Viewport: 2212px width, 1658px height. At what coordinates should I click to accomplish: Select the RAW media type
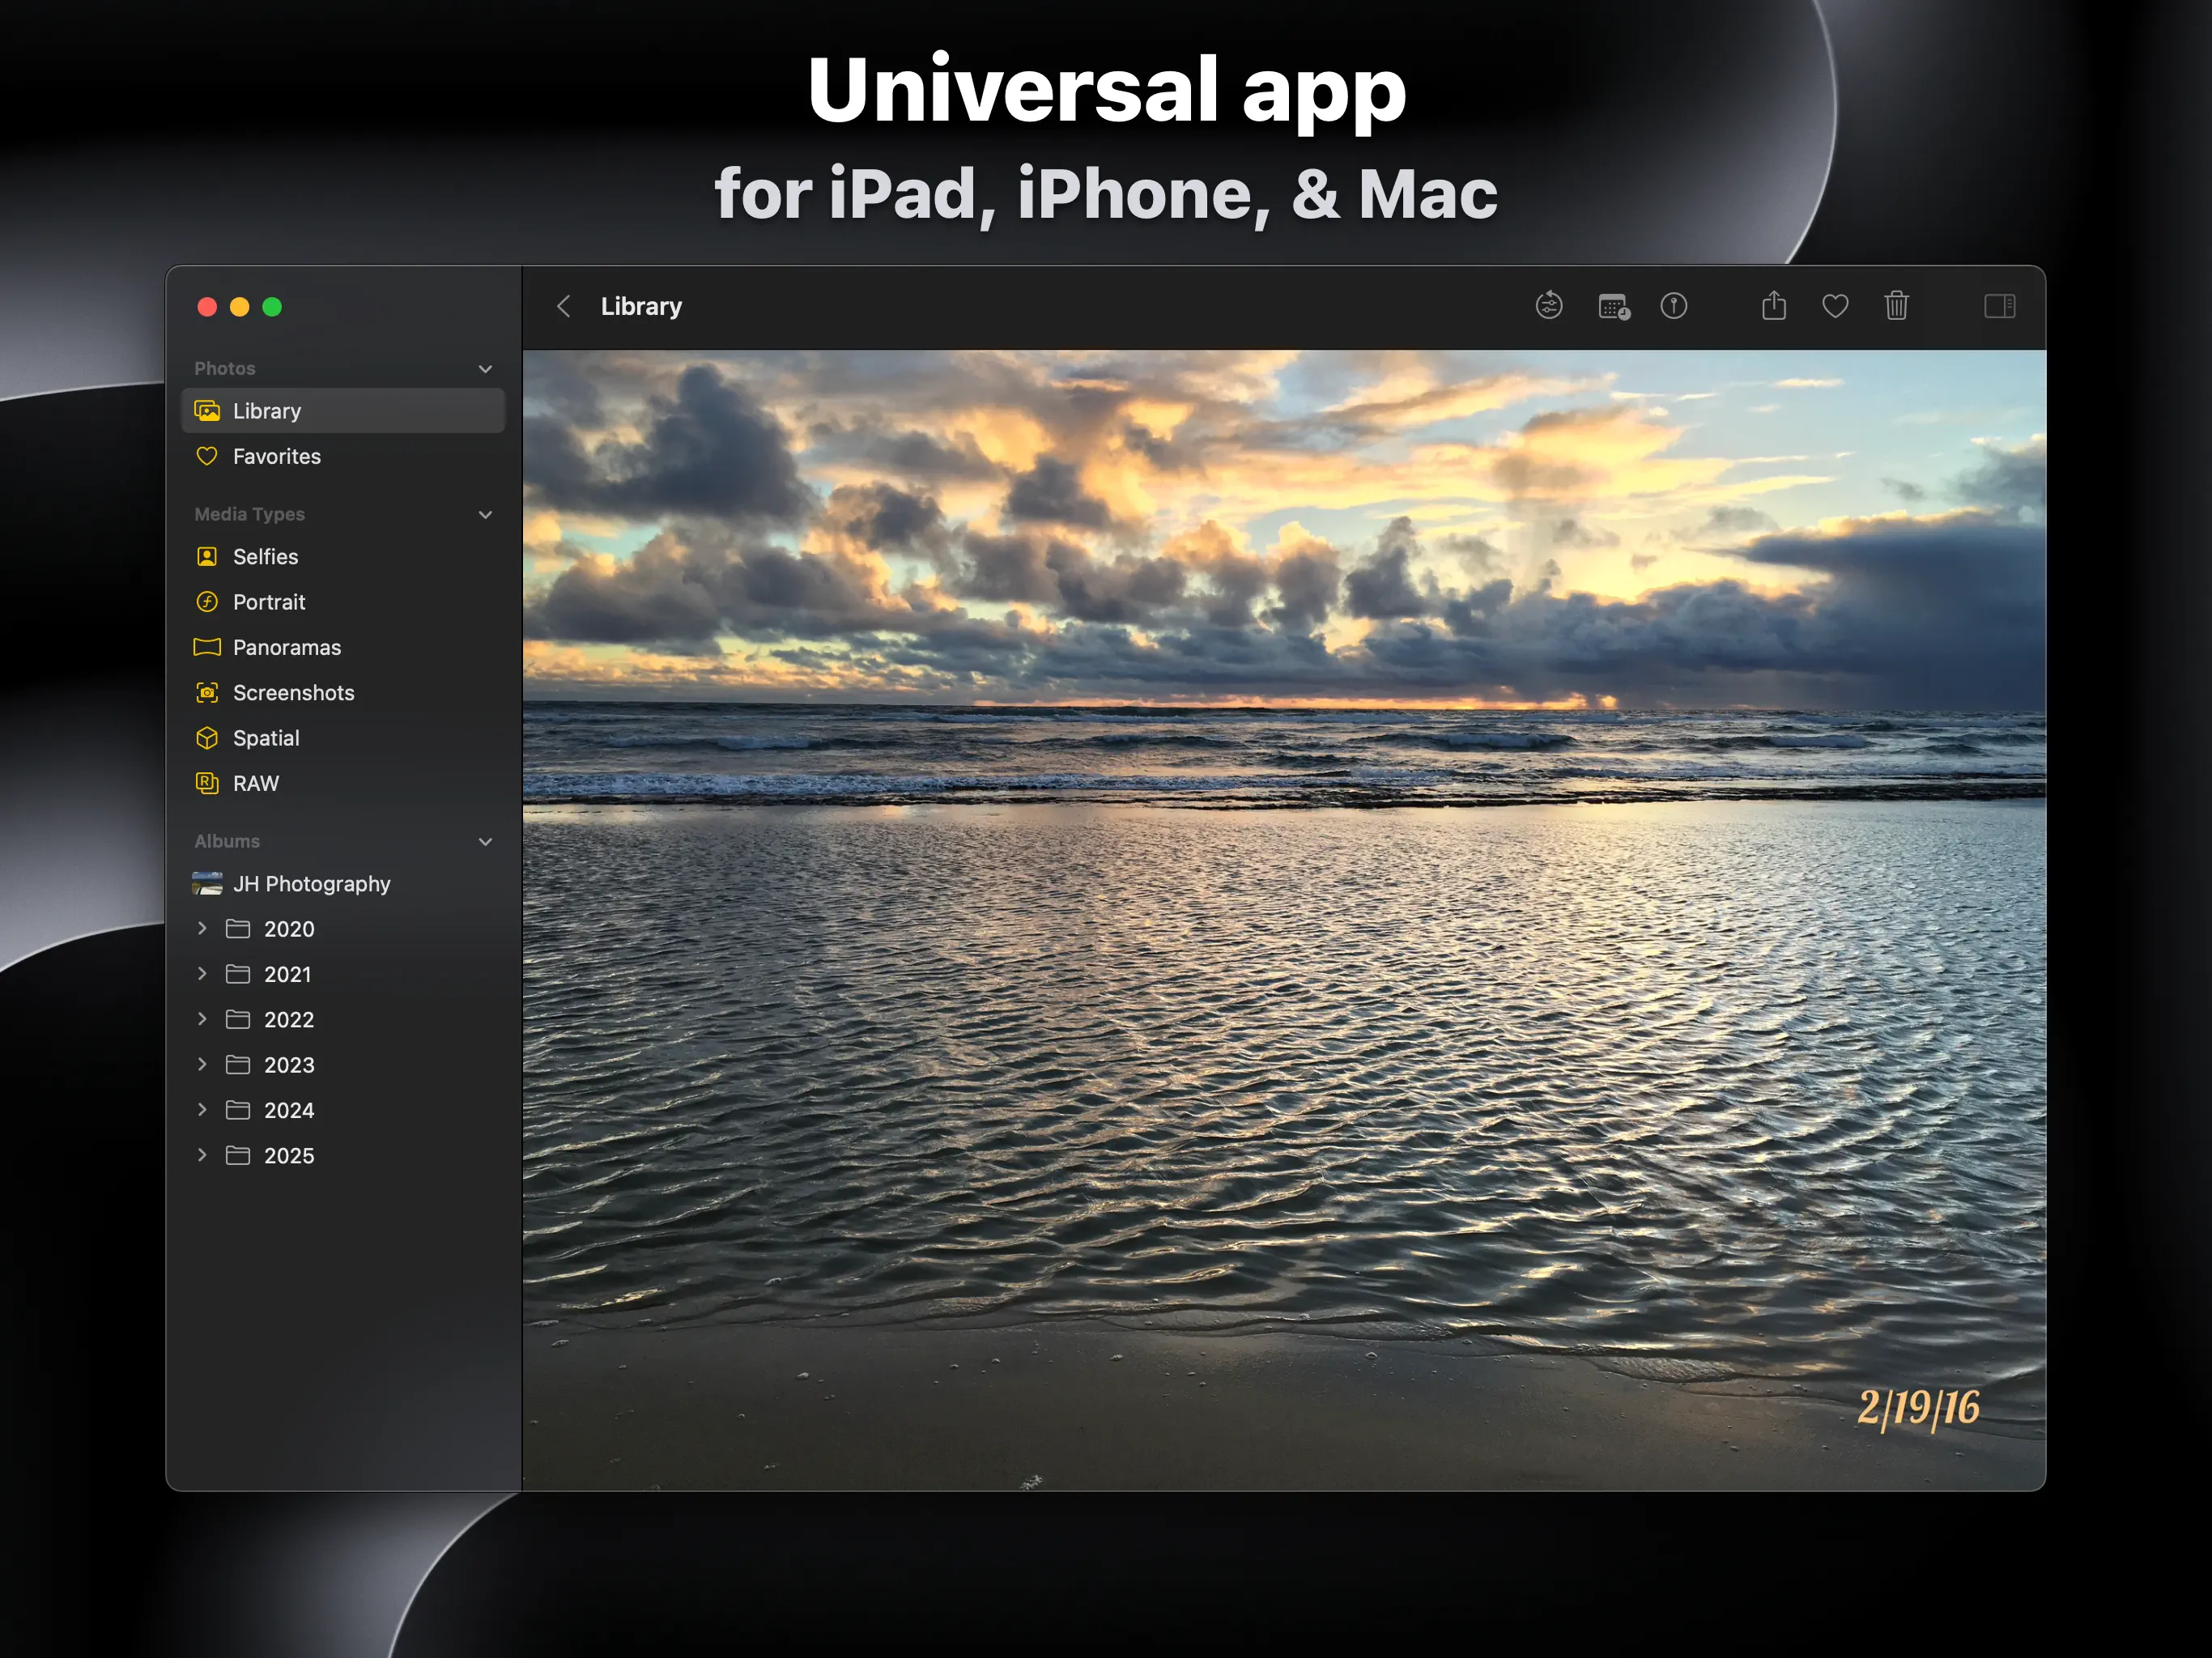(x=255, y=783)
